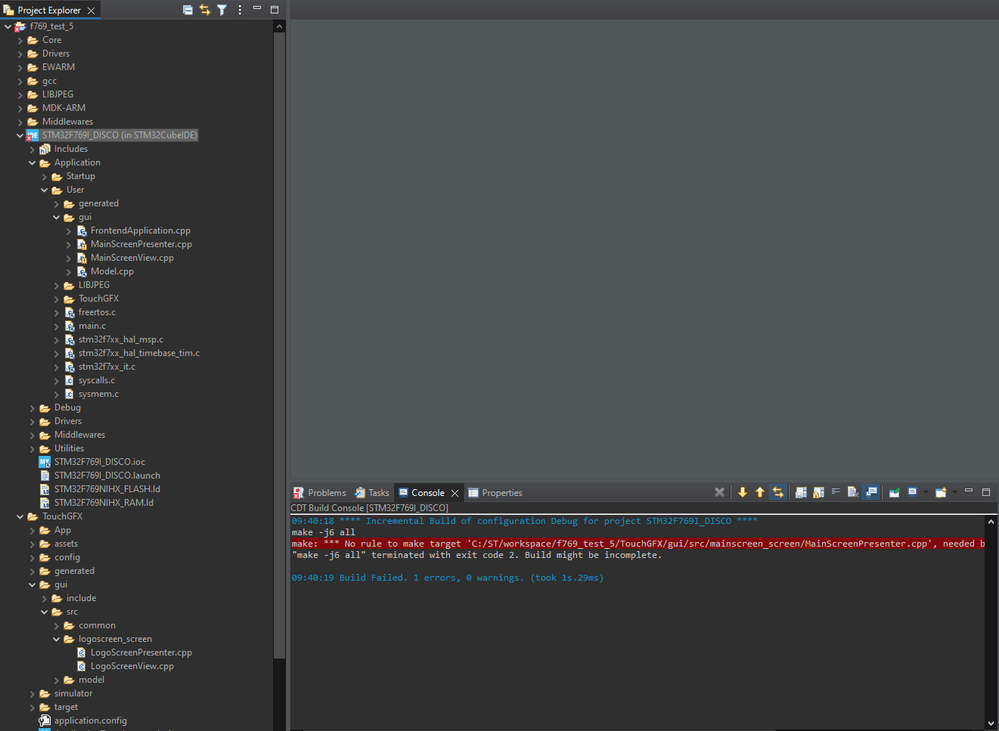Maximize the Console panel
999x731 pixels.
click(986, 492)
